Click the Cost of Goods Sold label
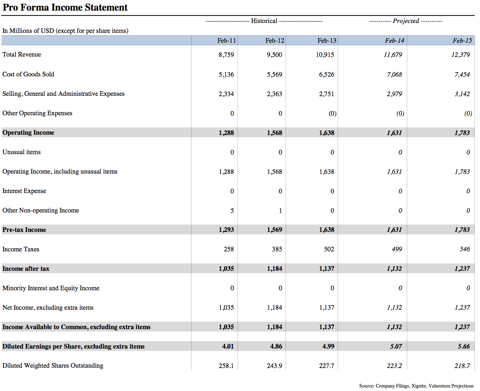This screenshot has height=391, width=480. click(28, 74)
